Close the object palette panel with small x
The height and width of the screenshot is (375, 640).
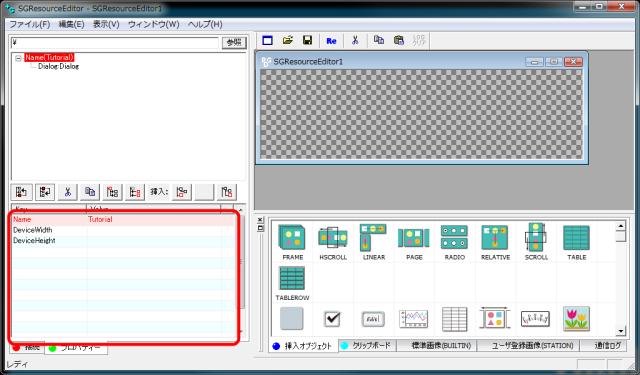tap(260, 220)
